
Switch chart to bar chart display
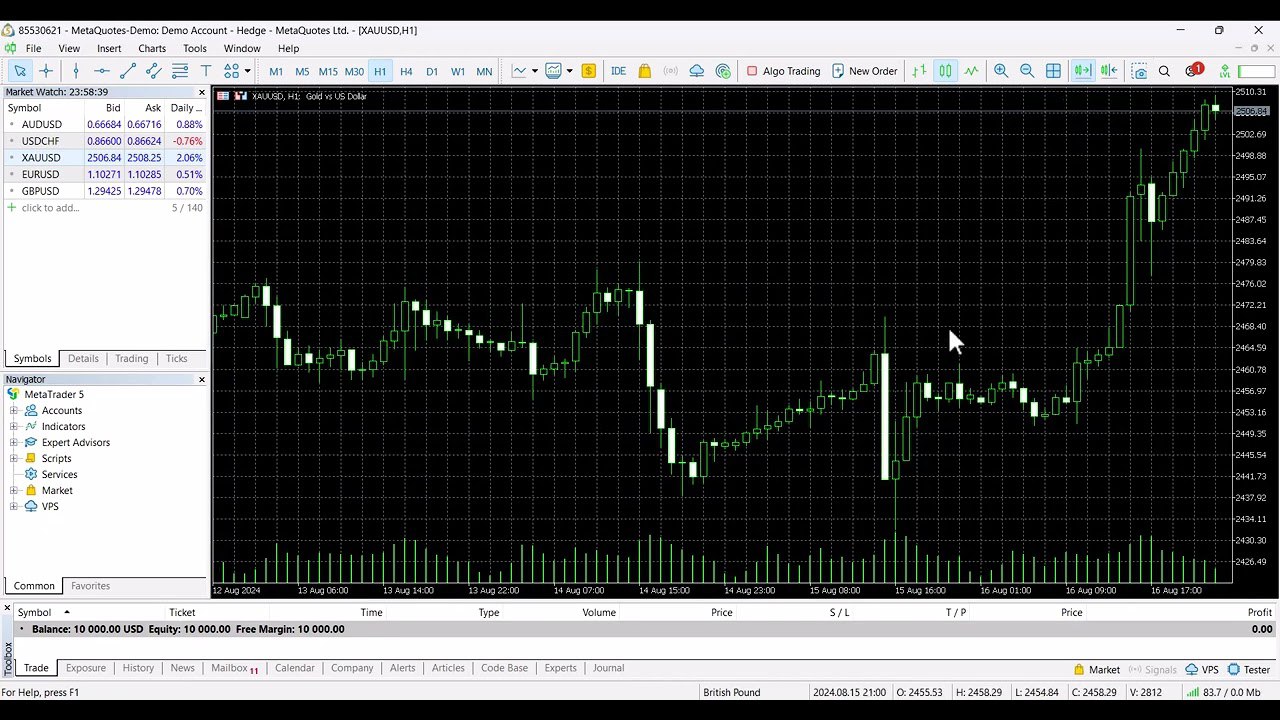[919, 71]
